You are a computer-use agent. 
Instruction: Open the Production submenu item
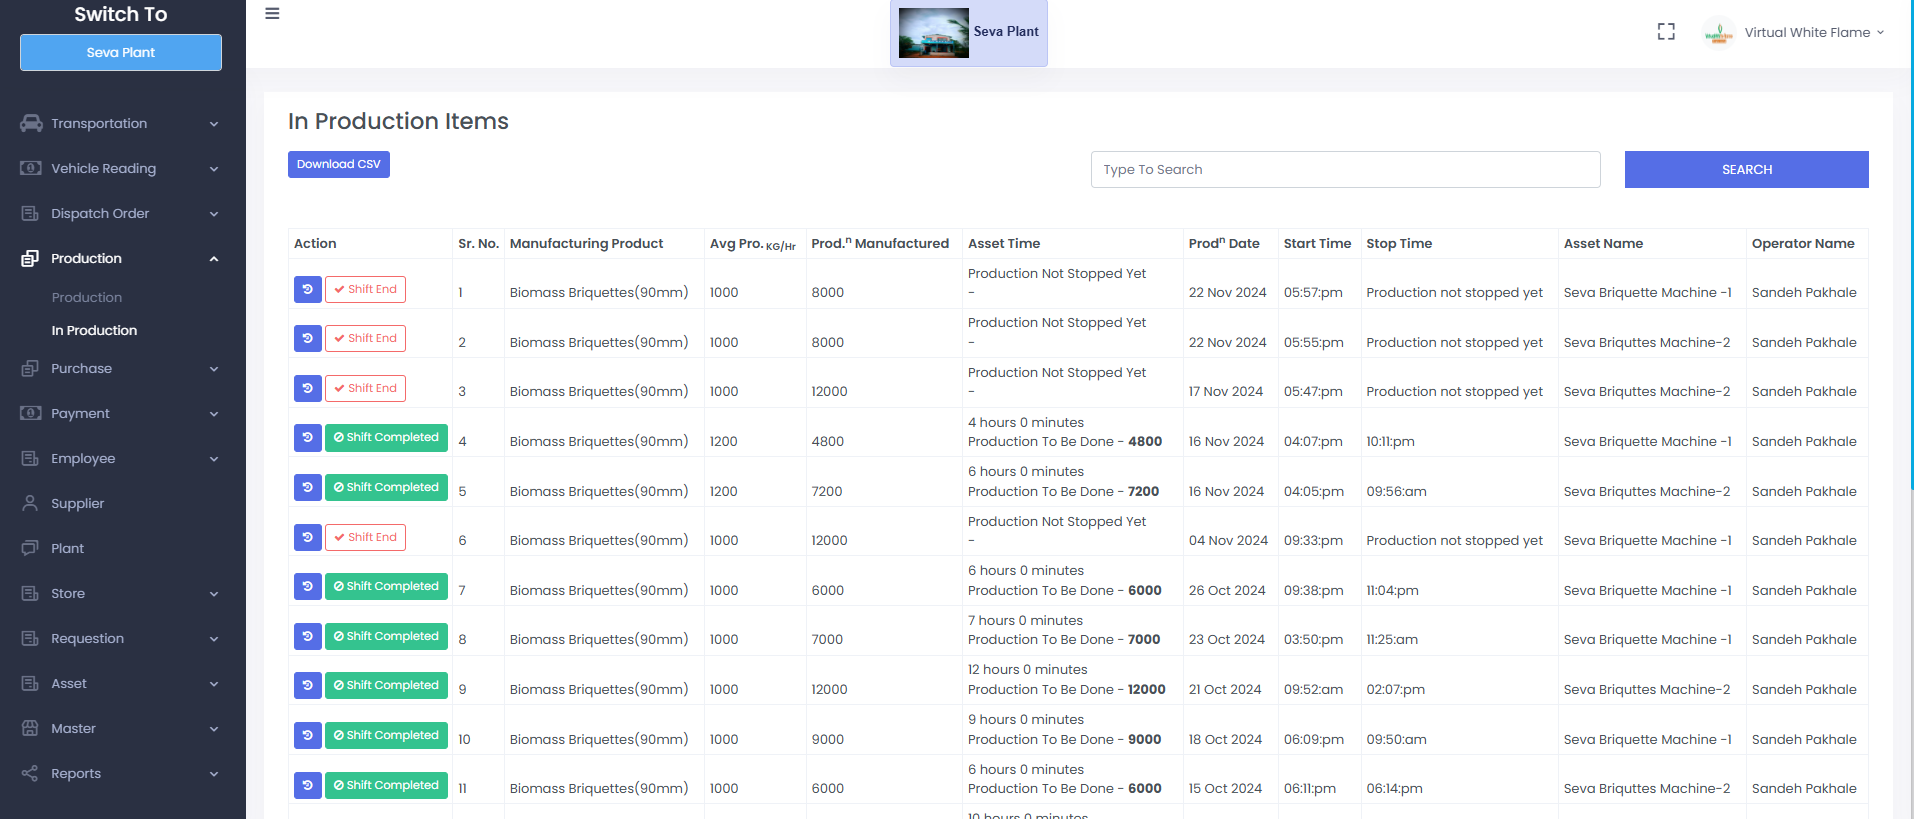[x=87, y=297]
